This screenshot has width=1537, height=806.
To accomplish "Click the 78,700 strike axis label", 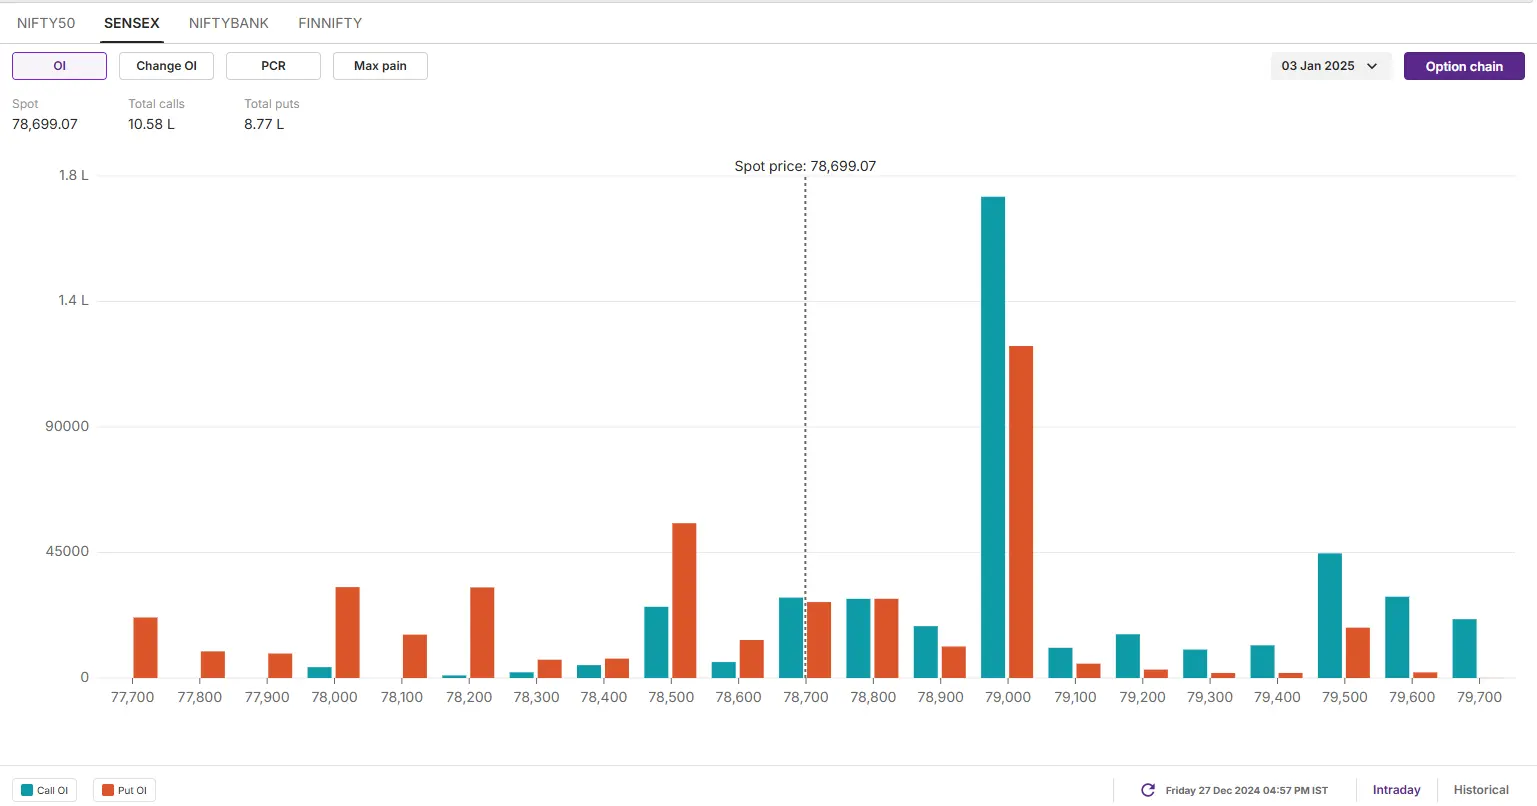I will [x=805, y=697].
